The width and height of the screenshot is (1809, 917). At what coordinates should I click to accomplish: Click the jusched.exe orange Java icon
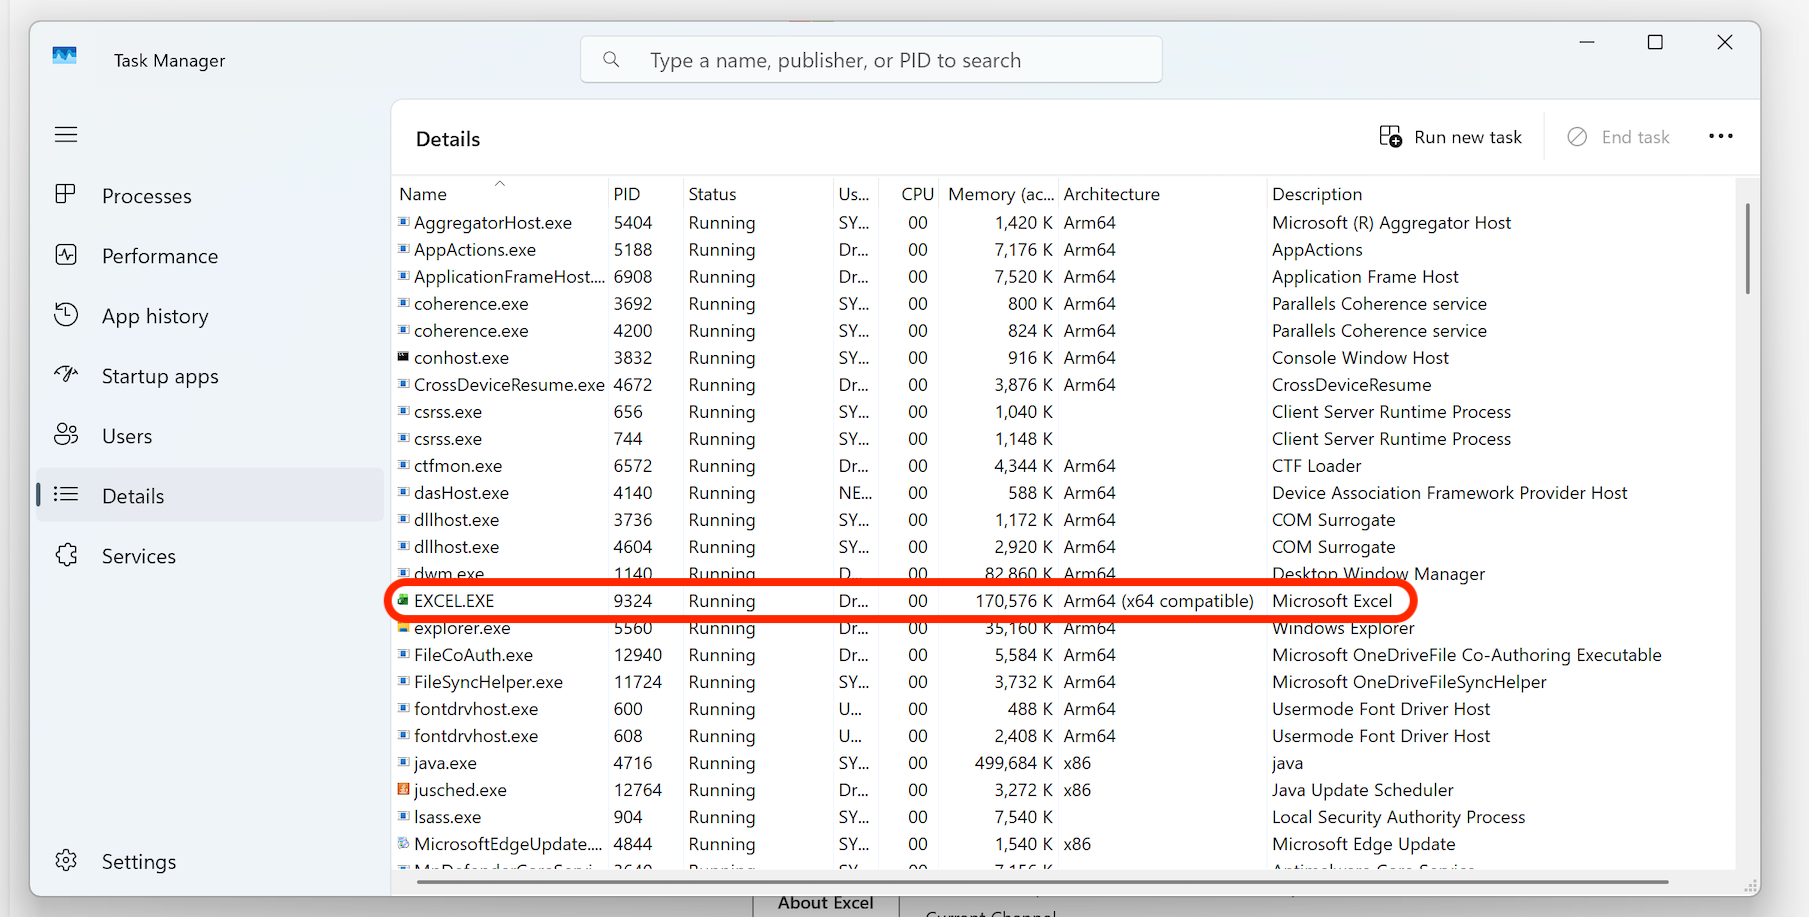[404, 789]
